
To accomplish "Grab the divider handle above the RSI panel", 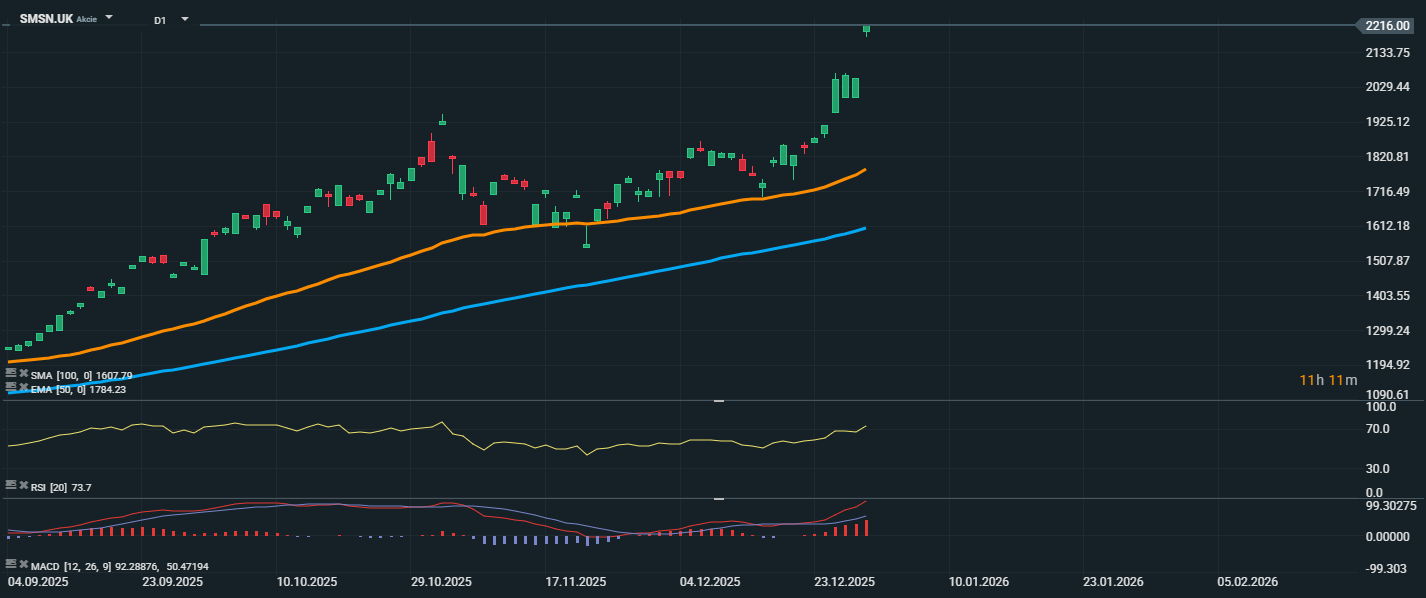I will [718, 401].
